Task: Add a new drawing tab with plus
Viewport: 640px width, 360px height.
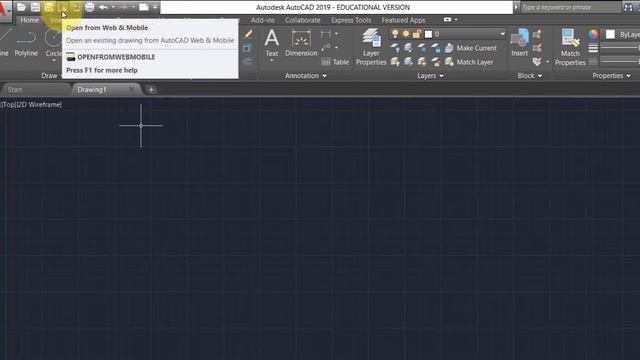Action: coord(151,89)
